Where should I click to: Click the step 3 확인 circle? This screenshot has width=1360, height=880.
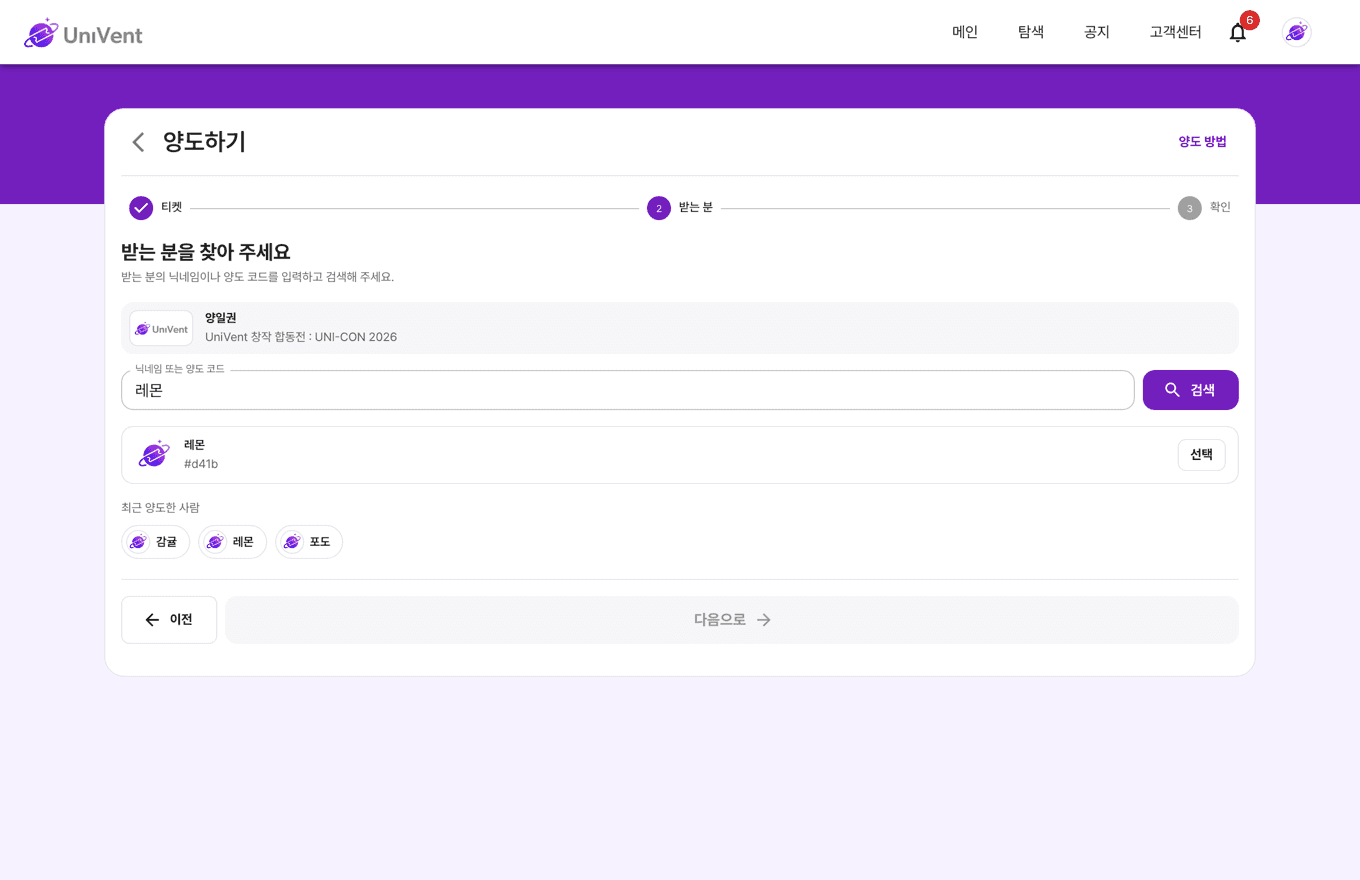tap(1190, 208)
